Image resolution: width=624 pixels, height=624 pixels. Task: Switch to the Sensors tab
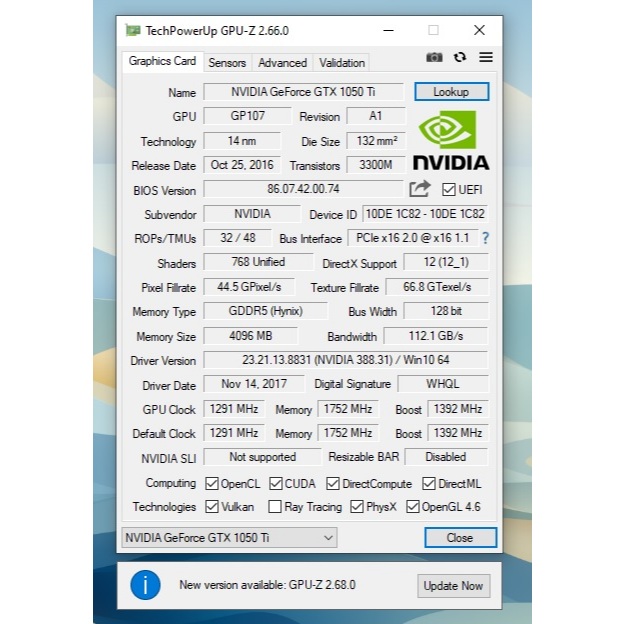click(227, 63)
